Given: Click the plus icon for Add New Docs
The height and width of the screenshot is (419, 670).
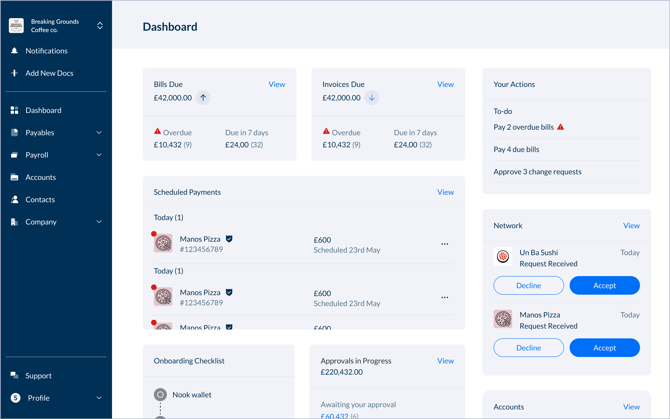Looking at the screenshot, I should [x=15, y=73].
